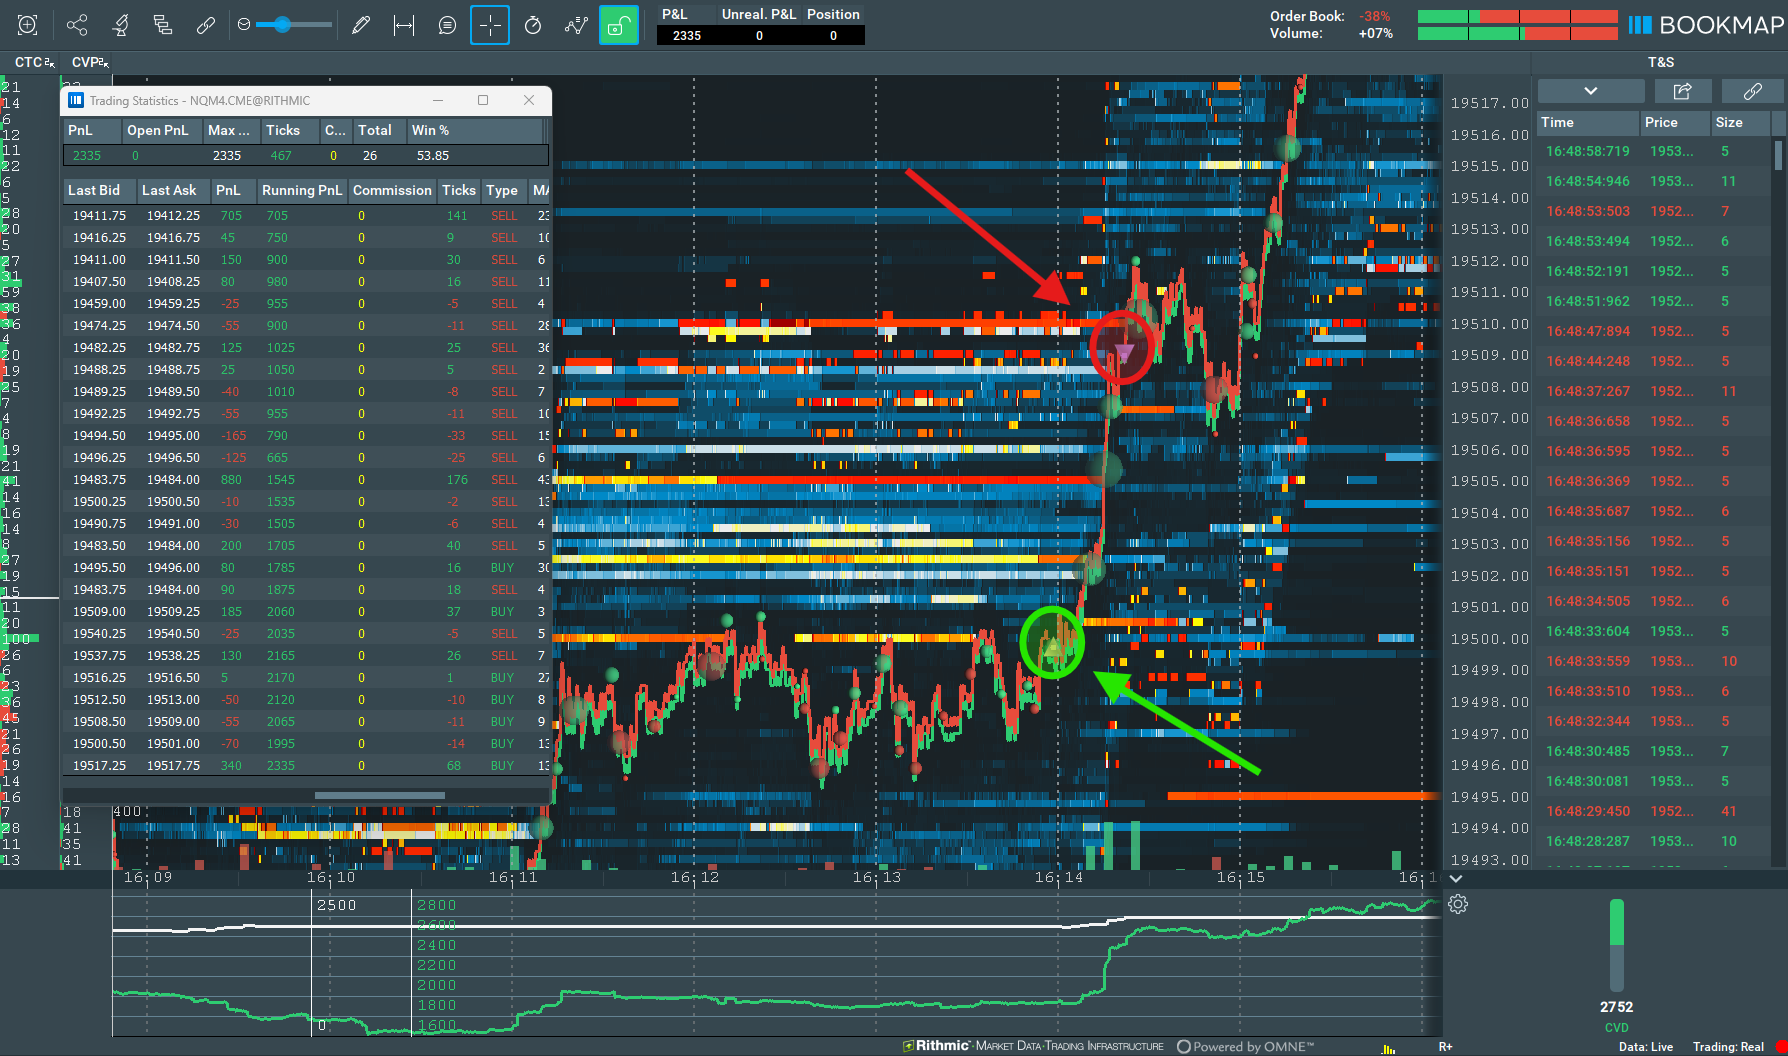Screen dimensions: 1788x1056
Task: Select the CVP tab
Action: coord(85,62)
